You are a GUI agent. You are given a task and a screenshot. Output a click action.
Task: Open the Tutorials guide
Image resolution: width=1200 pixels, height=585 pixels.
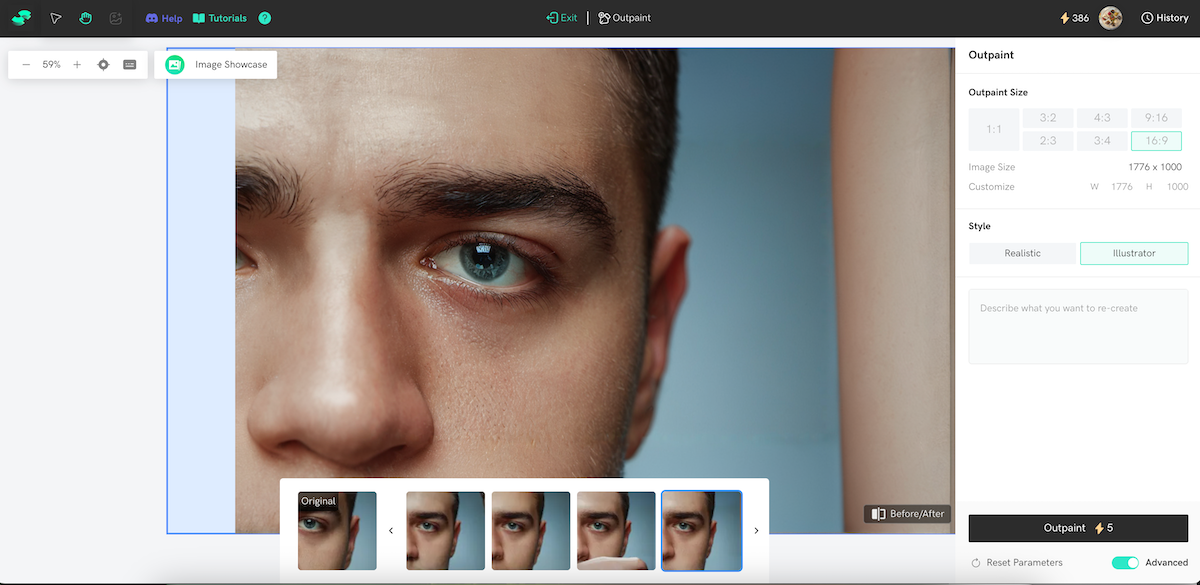point(220,17)
